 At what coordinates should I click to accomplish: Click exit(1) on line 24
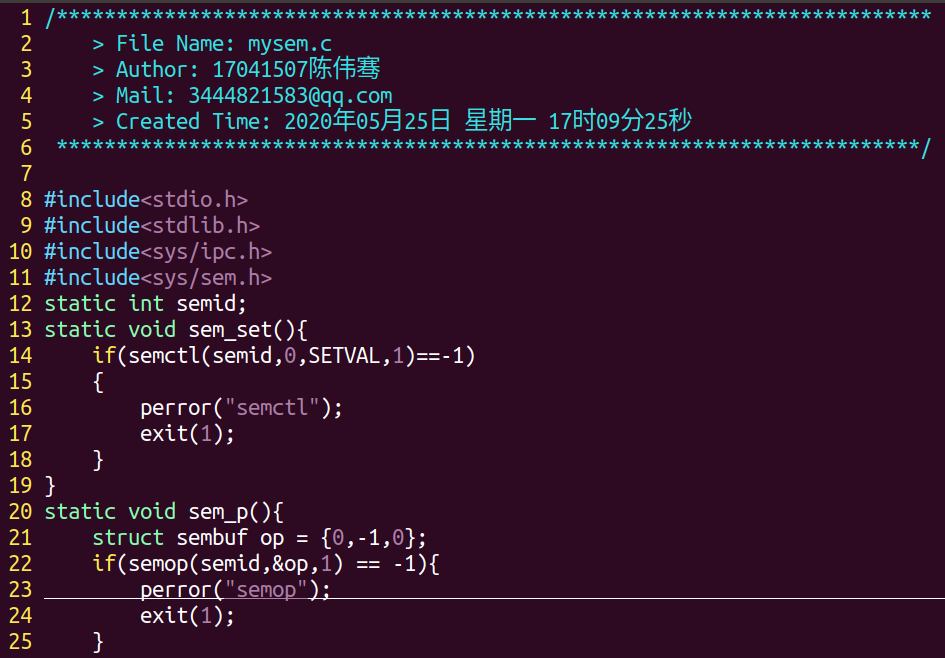[x=187, y=616]
